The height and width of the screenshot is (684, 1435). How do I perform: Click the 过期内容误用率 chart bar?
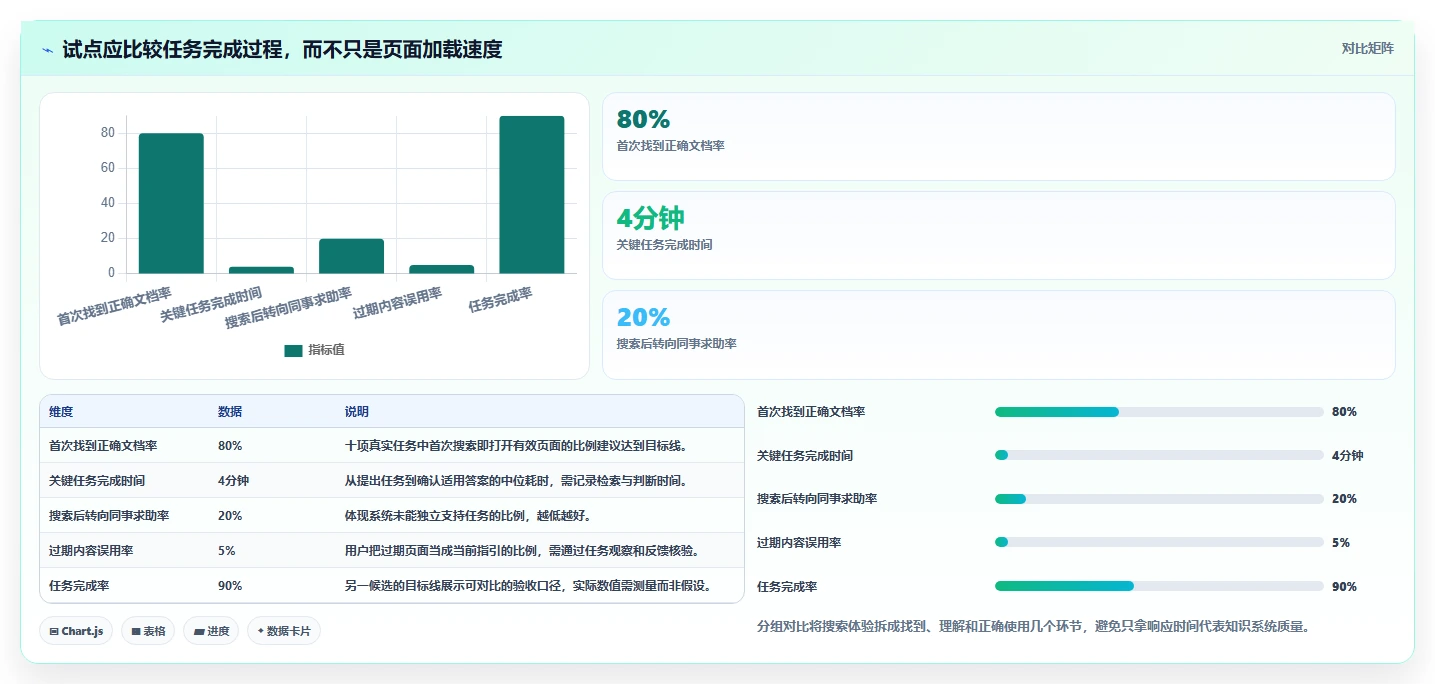coord(442,269)
